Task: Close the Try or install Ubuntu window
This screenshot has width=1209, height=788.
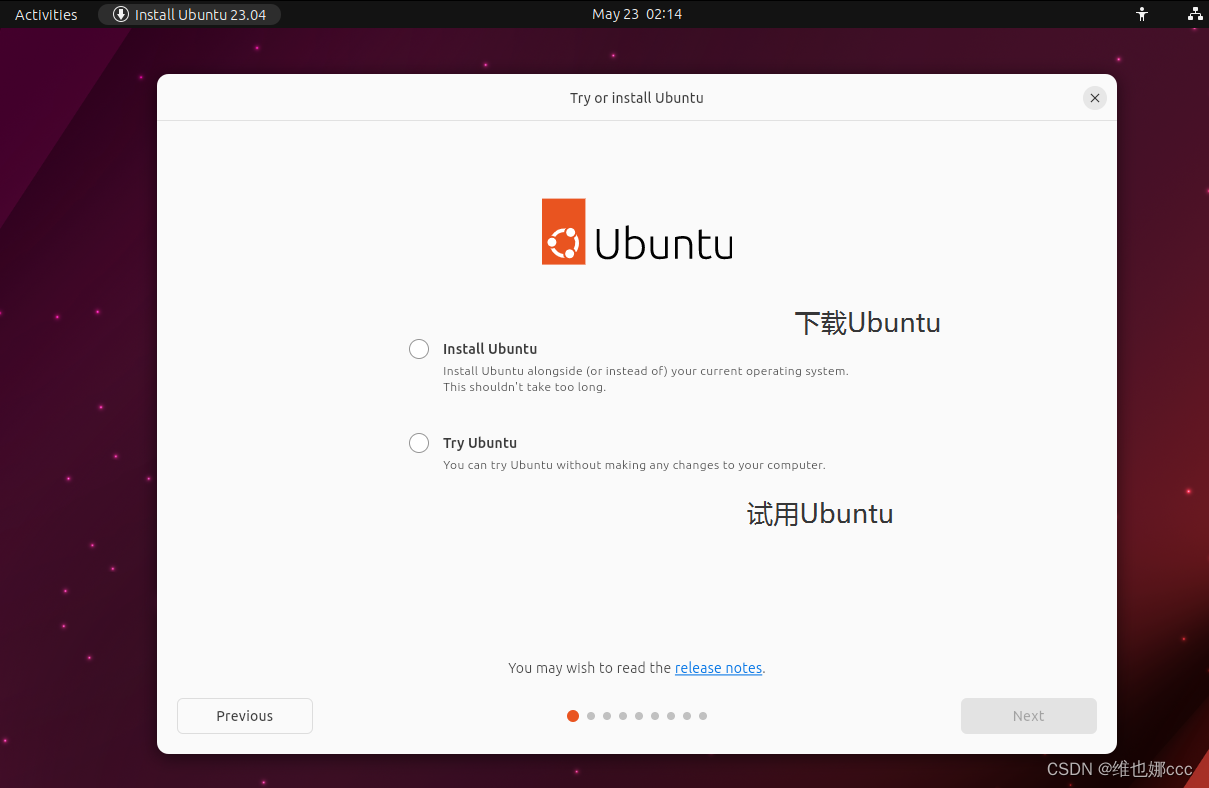Action: coord(1094,98)
